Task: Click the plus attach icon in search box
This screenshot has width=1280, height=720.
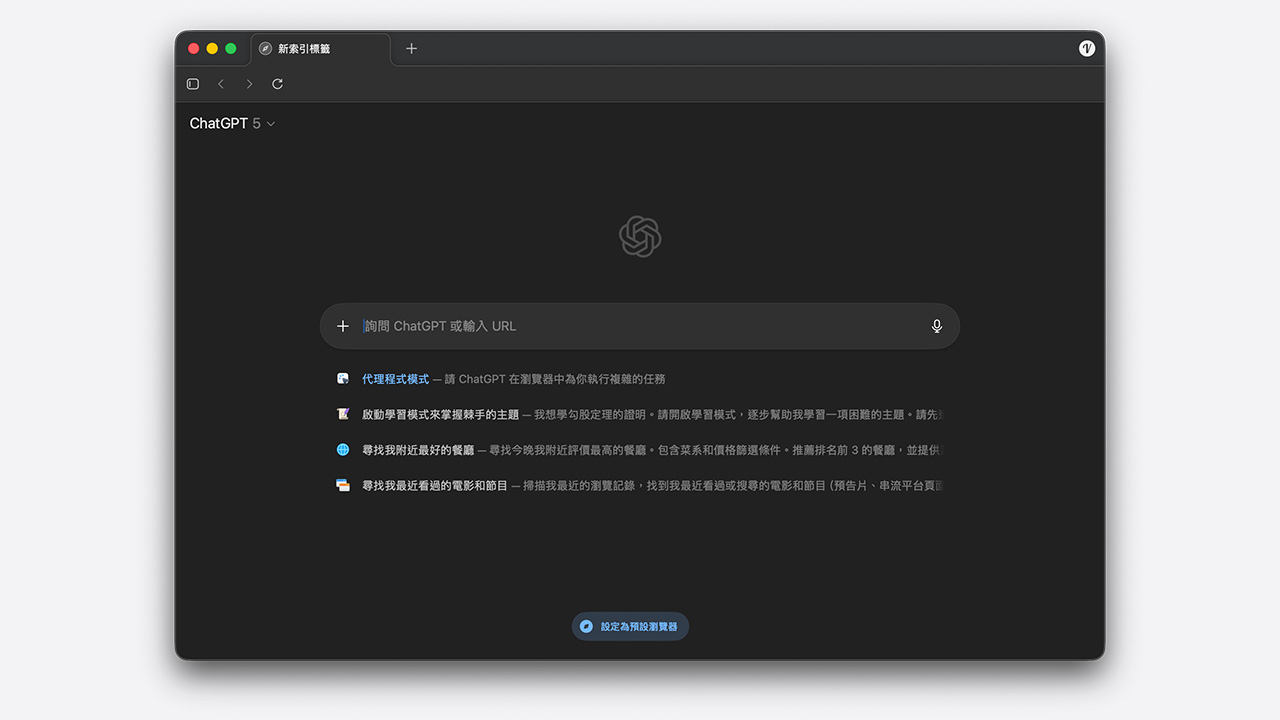Action: click(343, 326)
